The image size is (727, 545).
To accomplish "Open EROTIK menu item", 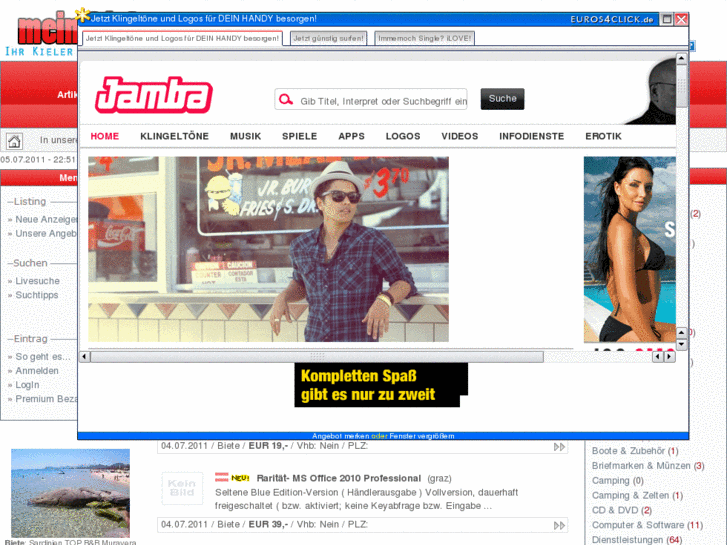I will (603, 136).
